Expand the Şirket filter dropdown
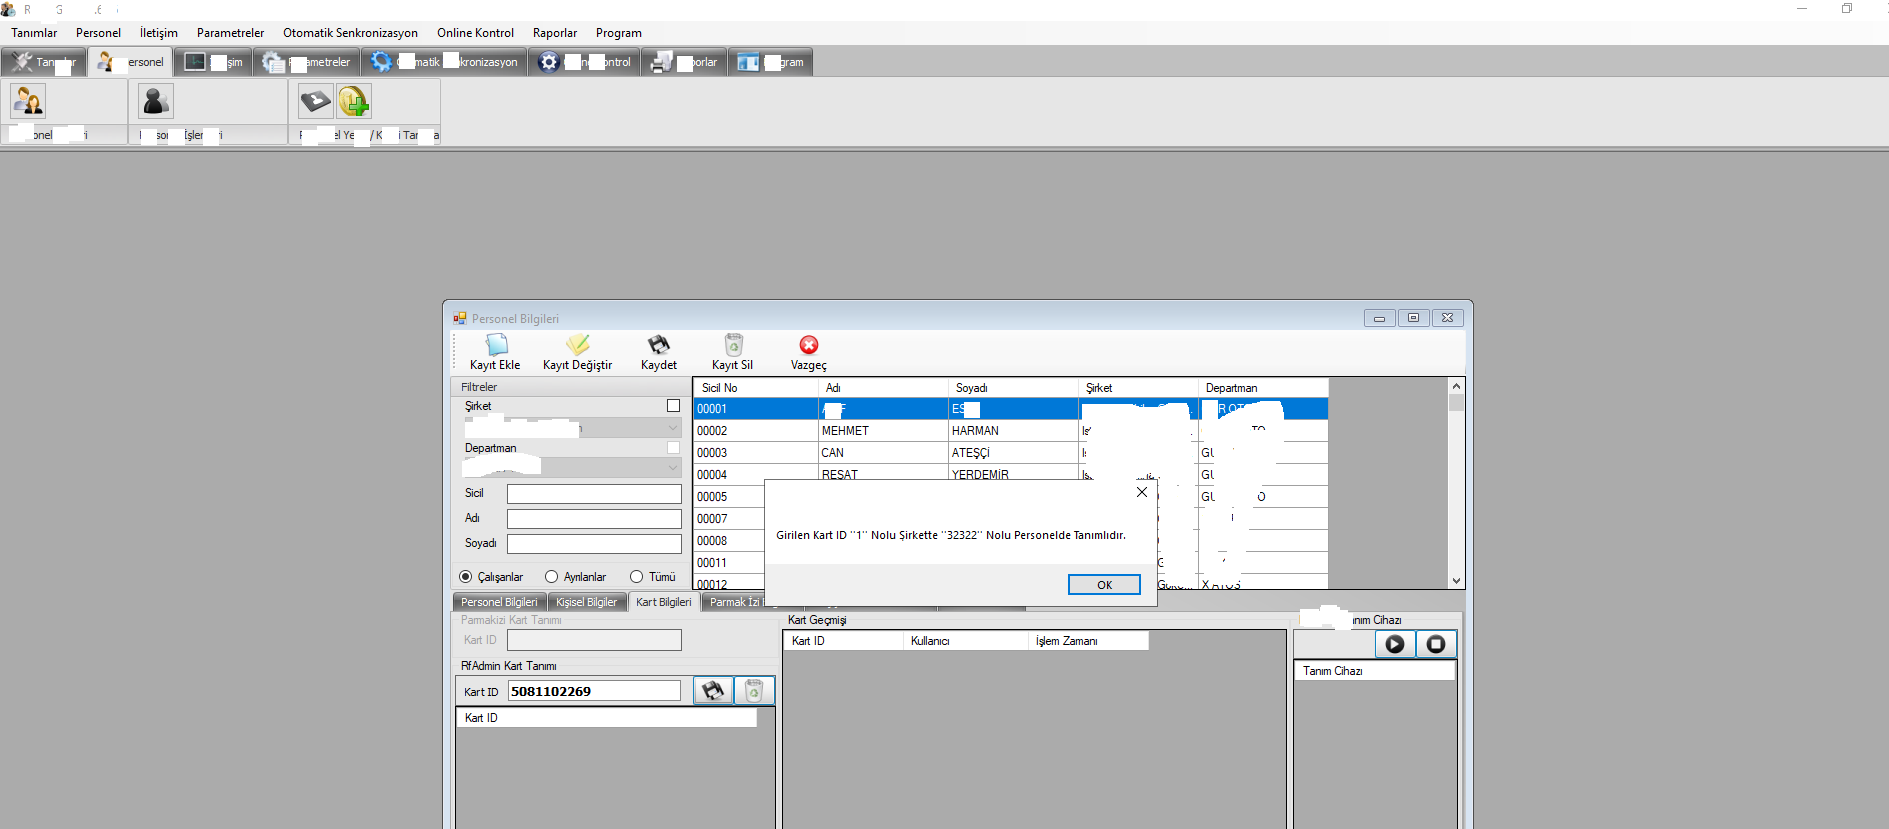The image size is (1889, 829). point(673,428)
